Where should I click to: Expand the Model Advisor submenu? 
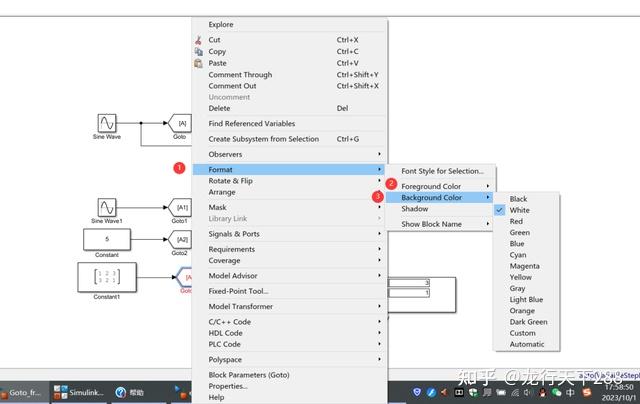(289, 276)
